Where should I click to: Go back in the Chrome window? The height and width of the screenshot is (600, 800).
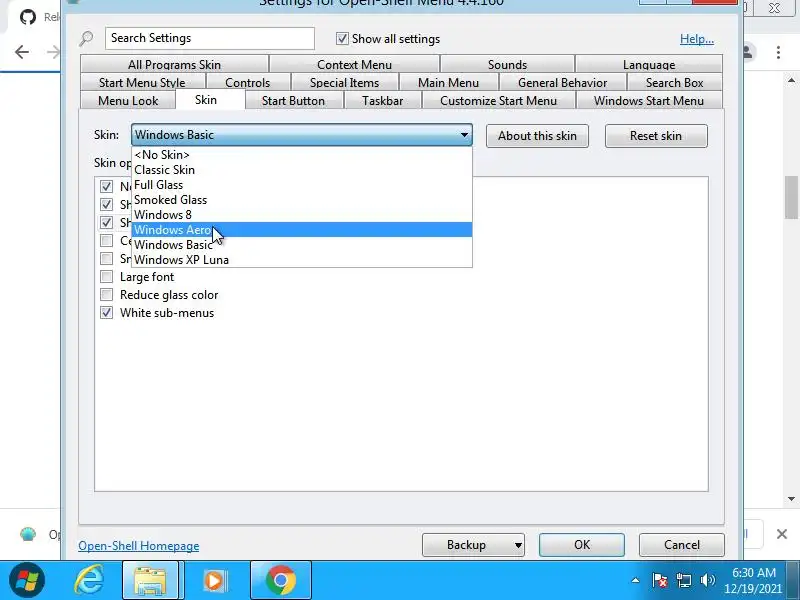pos(21,52)
